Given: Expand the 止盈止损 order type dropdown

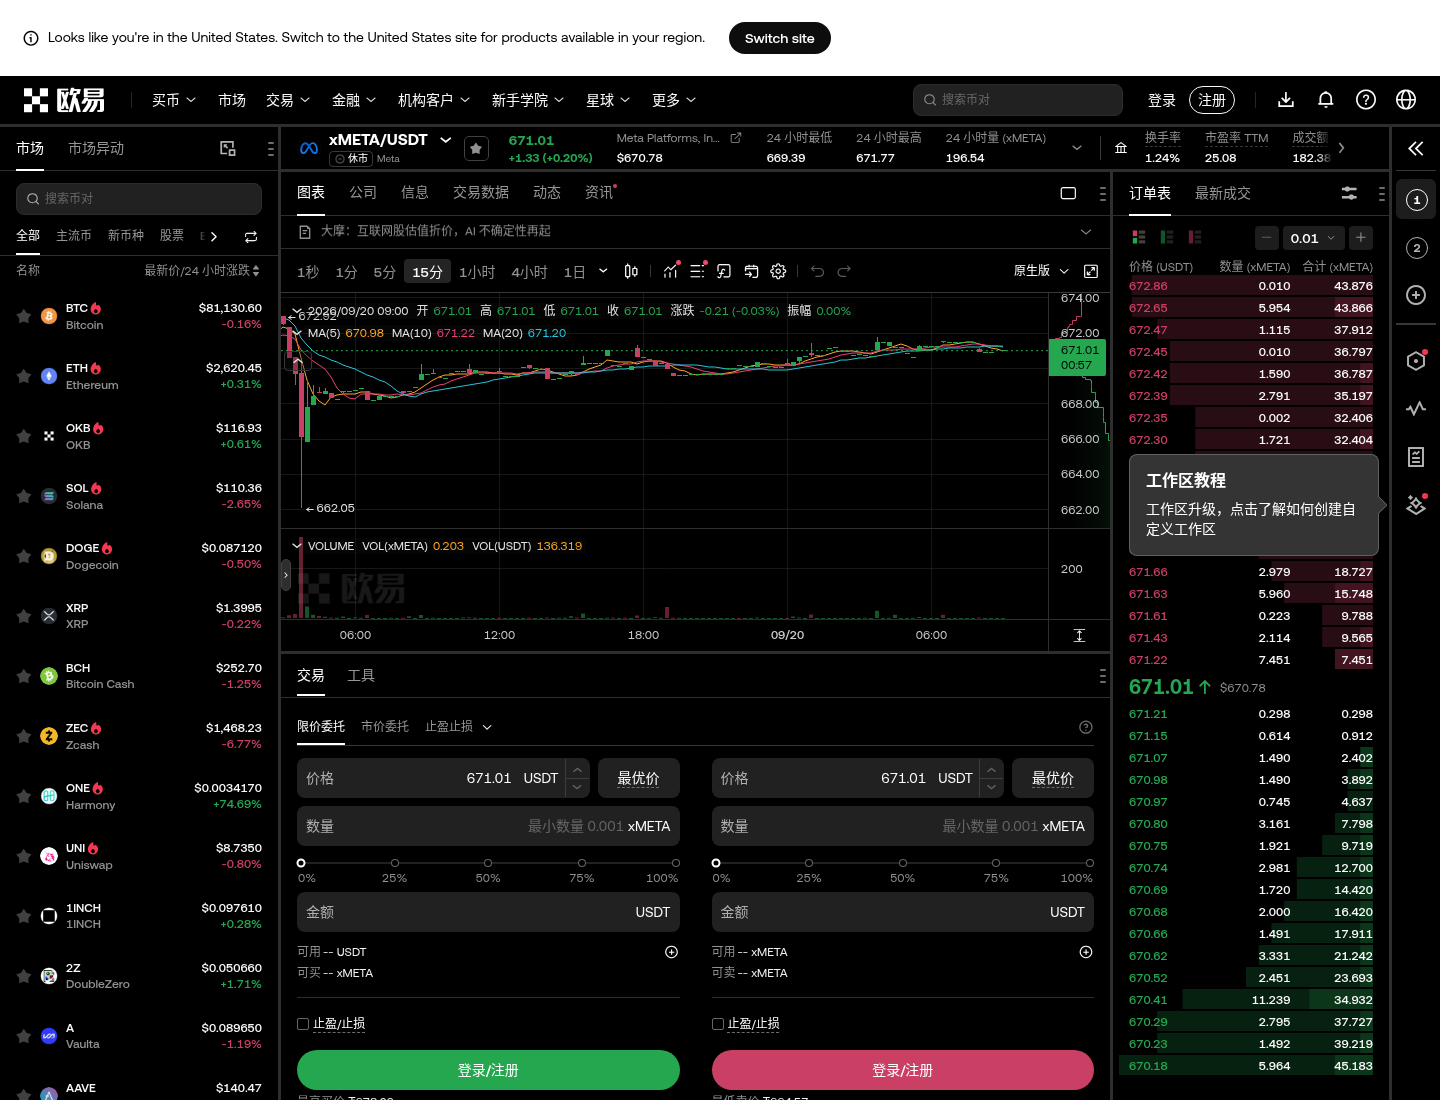Looking at the screenshot, I should click(x=459, y=727).
